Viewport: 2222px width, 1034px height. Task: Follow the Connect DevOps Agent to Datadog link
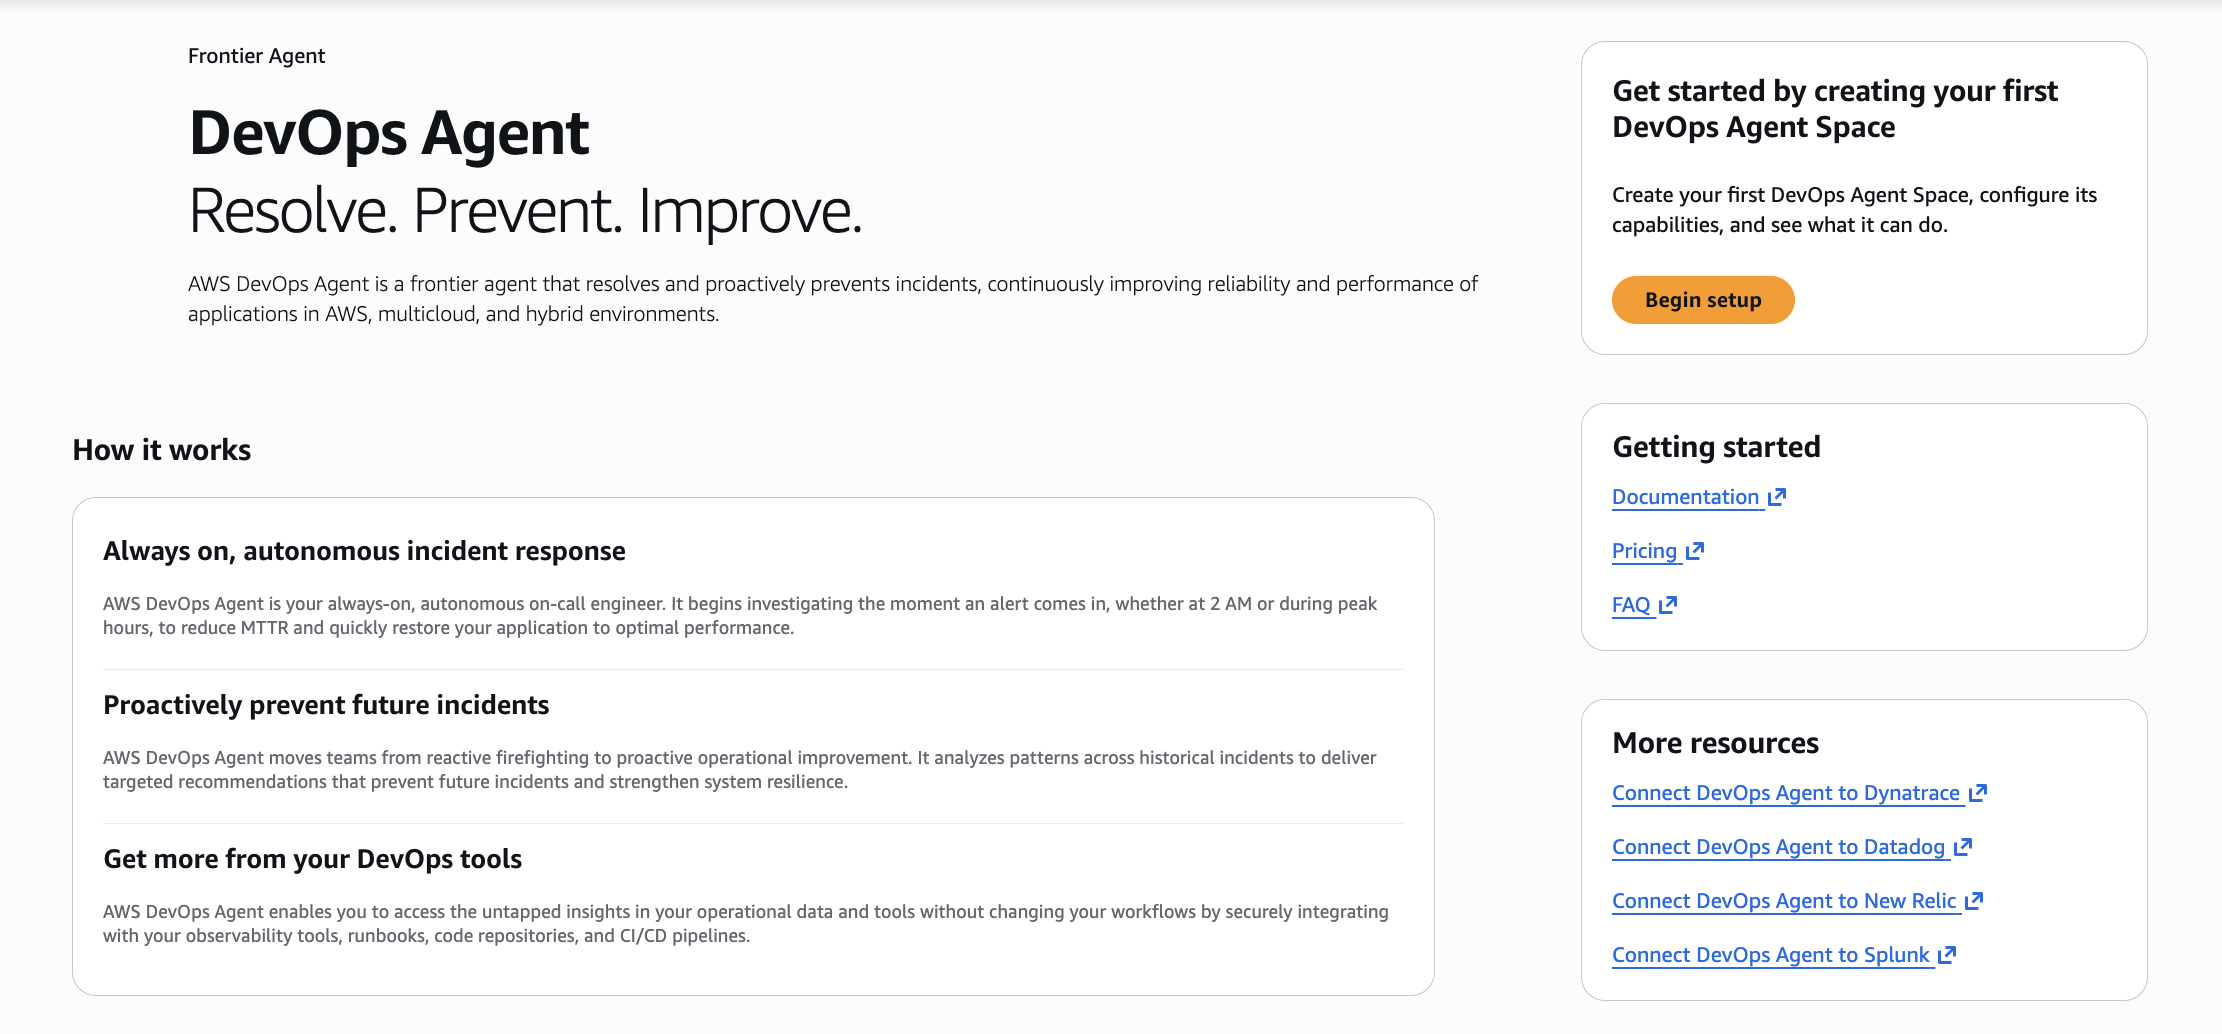pos(1778,847)
